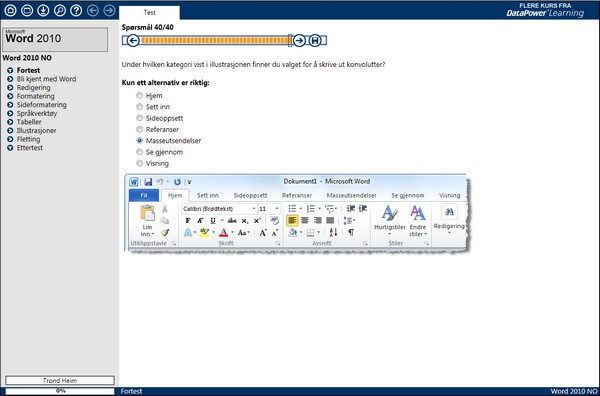
Task: Click the red font color A icon
Action: (224, 233)
